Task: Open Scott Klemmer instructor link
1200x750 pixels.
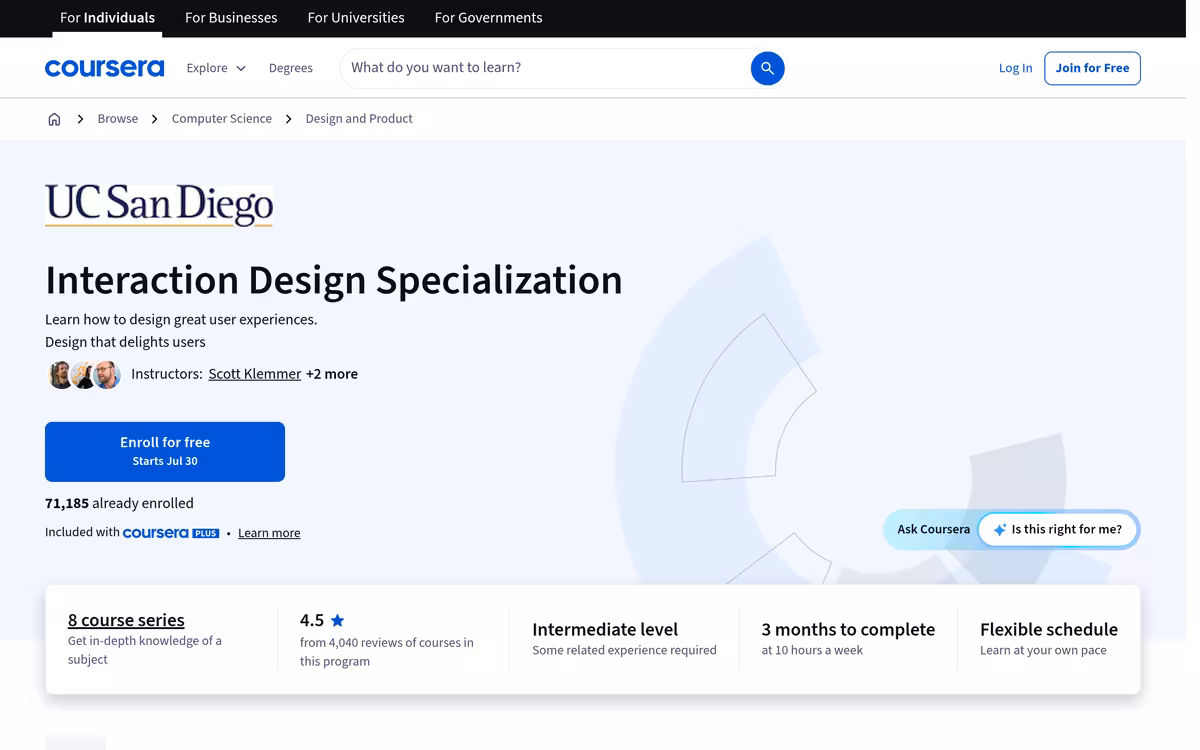Action: coord(255,374)
